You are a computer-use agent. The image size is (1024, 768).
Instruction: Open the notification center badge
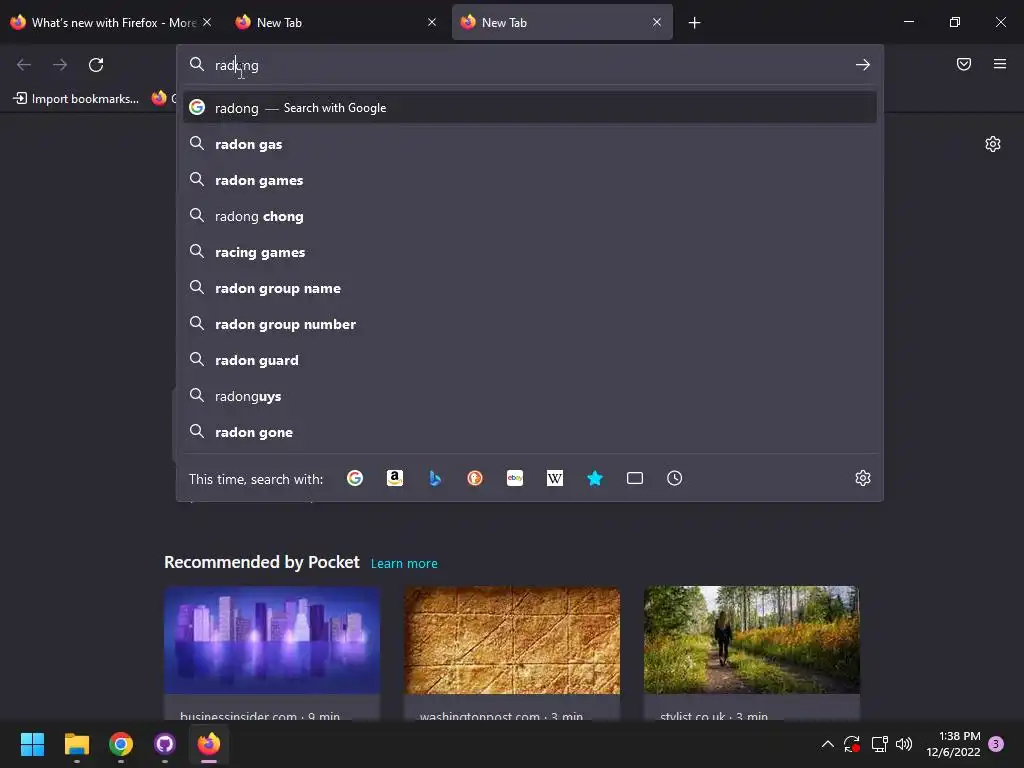tap(996, 744)
